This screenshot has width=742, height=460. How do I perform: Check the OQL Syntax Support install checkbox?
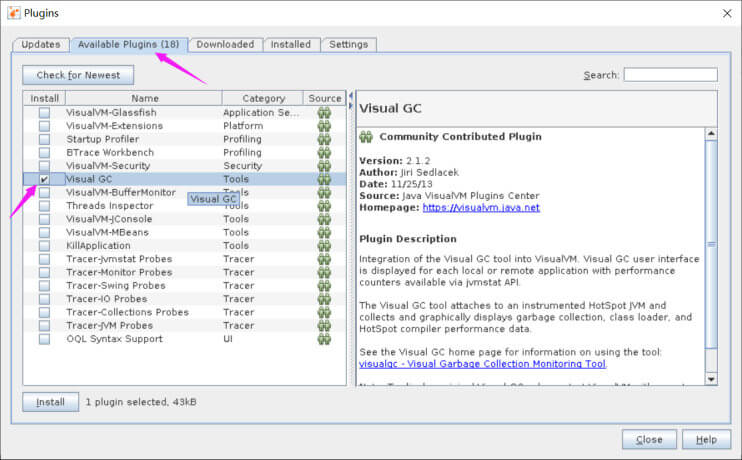coord(44,339)
